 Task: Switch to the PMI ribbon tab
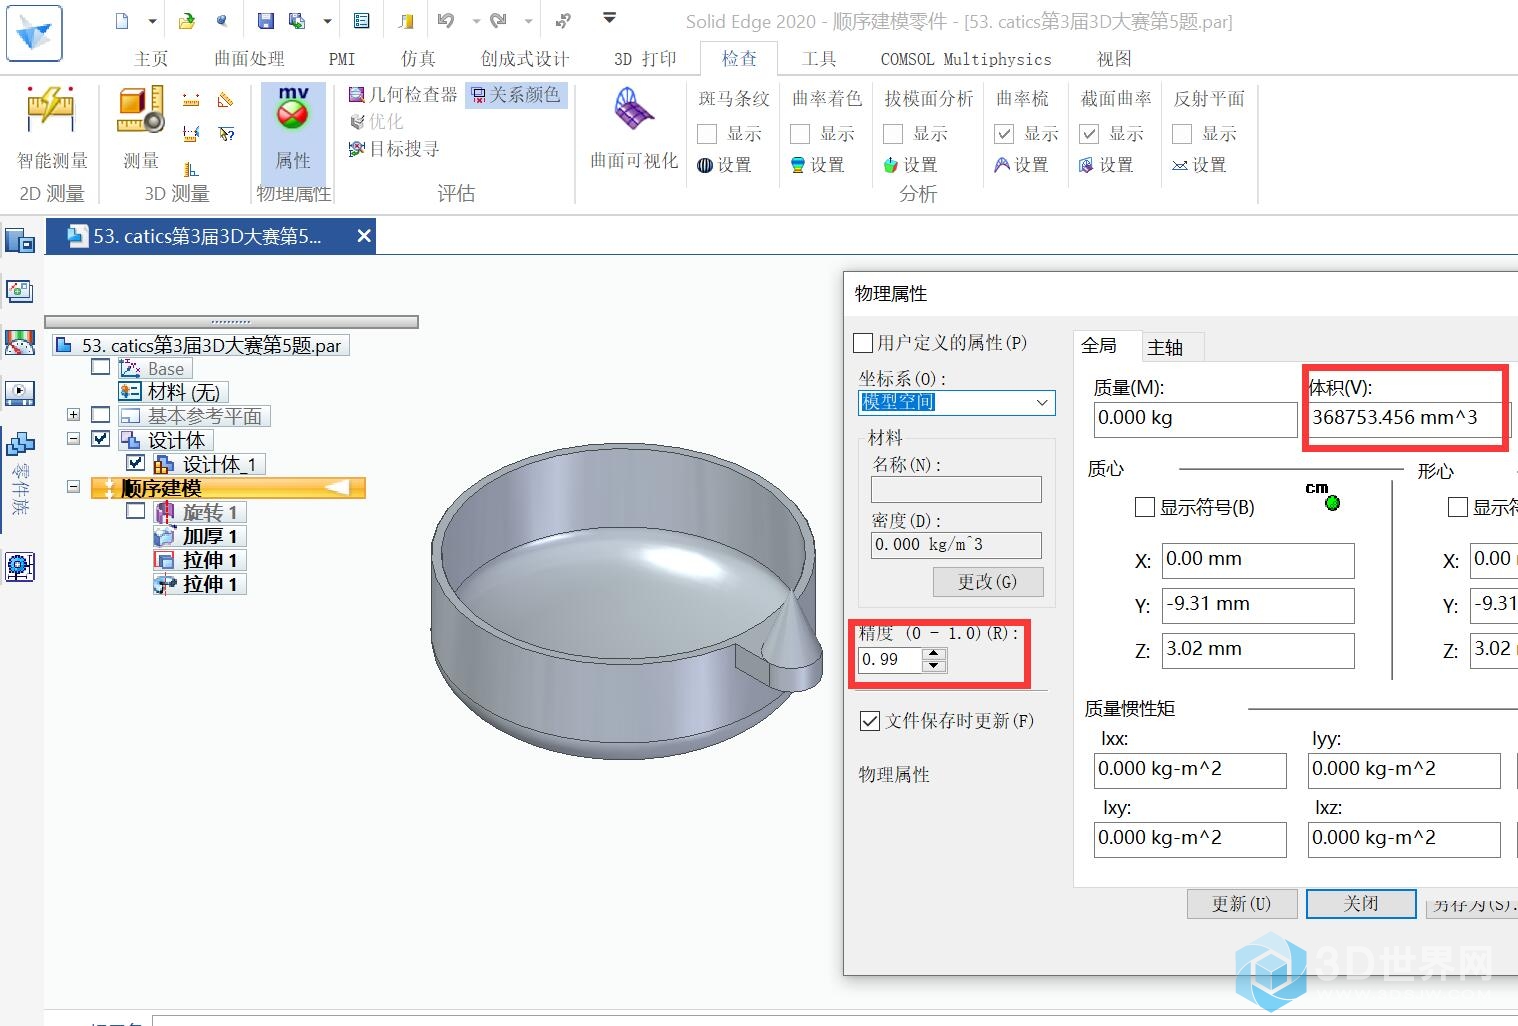point(342,59)
